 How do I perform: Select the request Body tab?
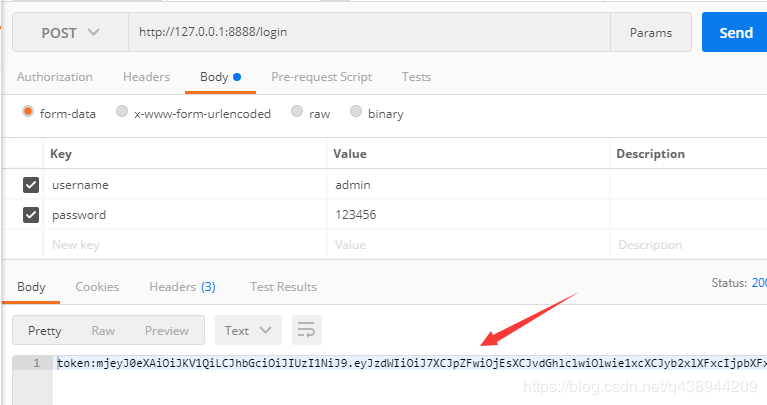(x=220, y=77)
